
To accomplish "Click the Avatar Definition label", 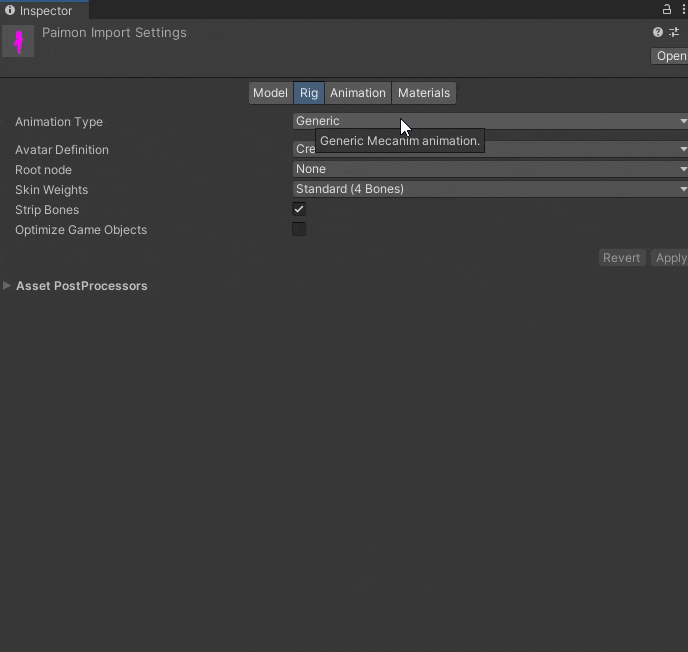I will 62,150.
